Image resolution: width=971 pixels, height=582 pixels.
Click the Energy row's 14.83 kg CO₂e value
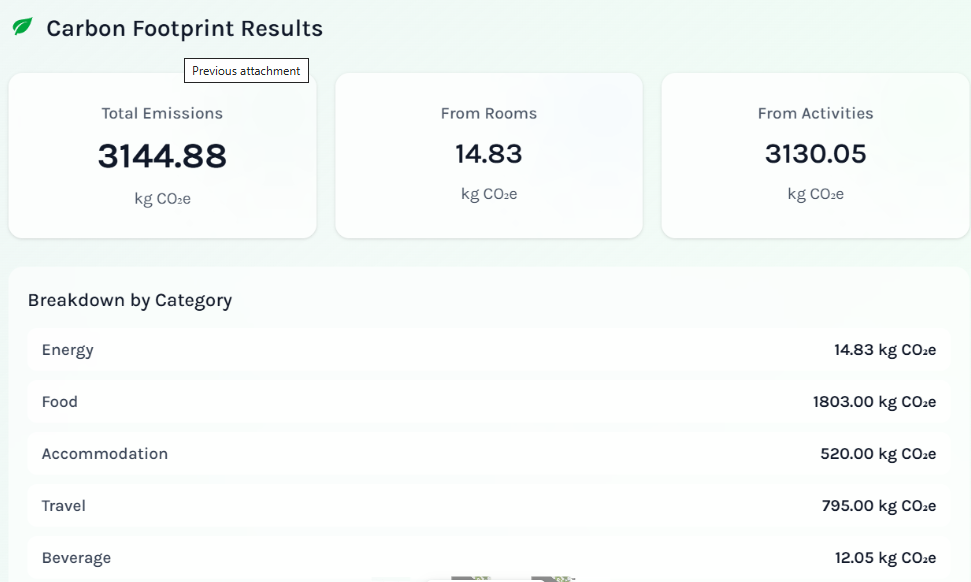pyautogui.click(x=885, y=350)
